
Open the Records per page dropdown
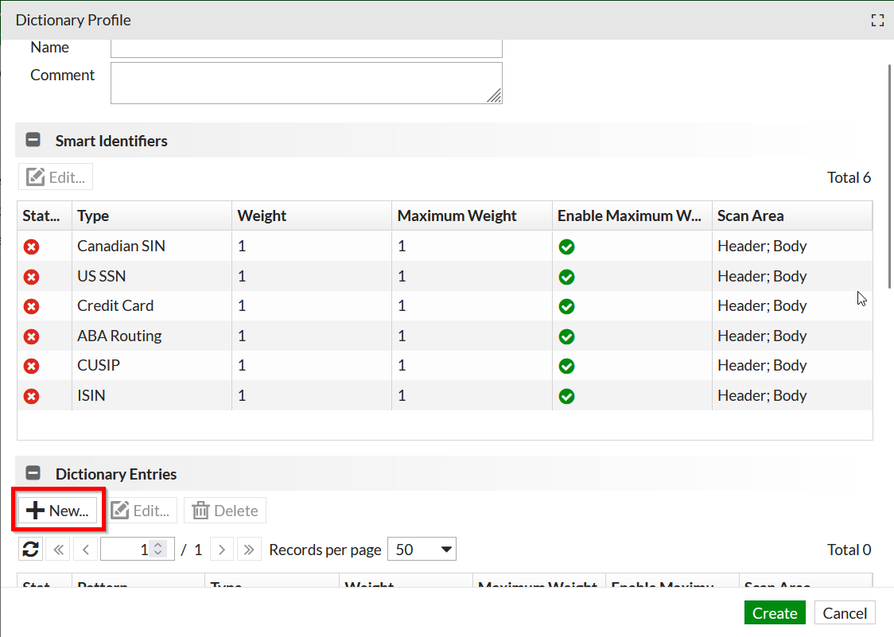[x=421, y=549]
